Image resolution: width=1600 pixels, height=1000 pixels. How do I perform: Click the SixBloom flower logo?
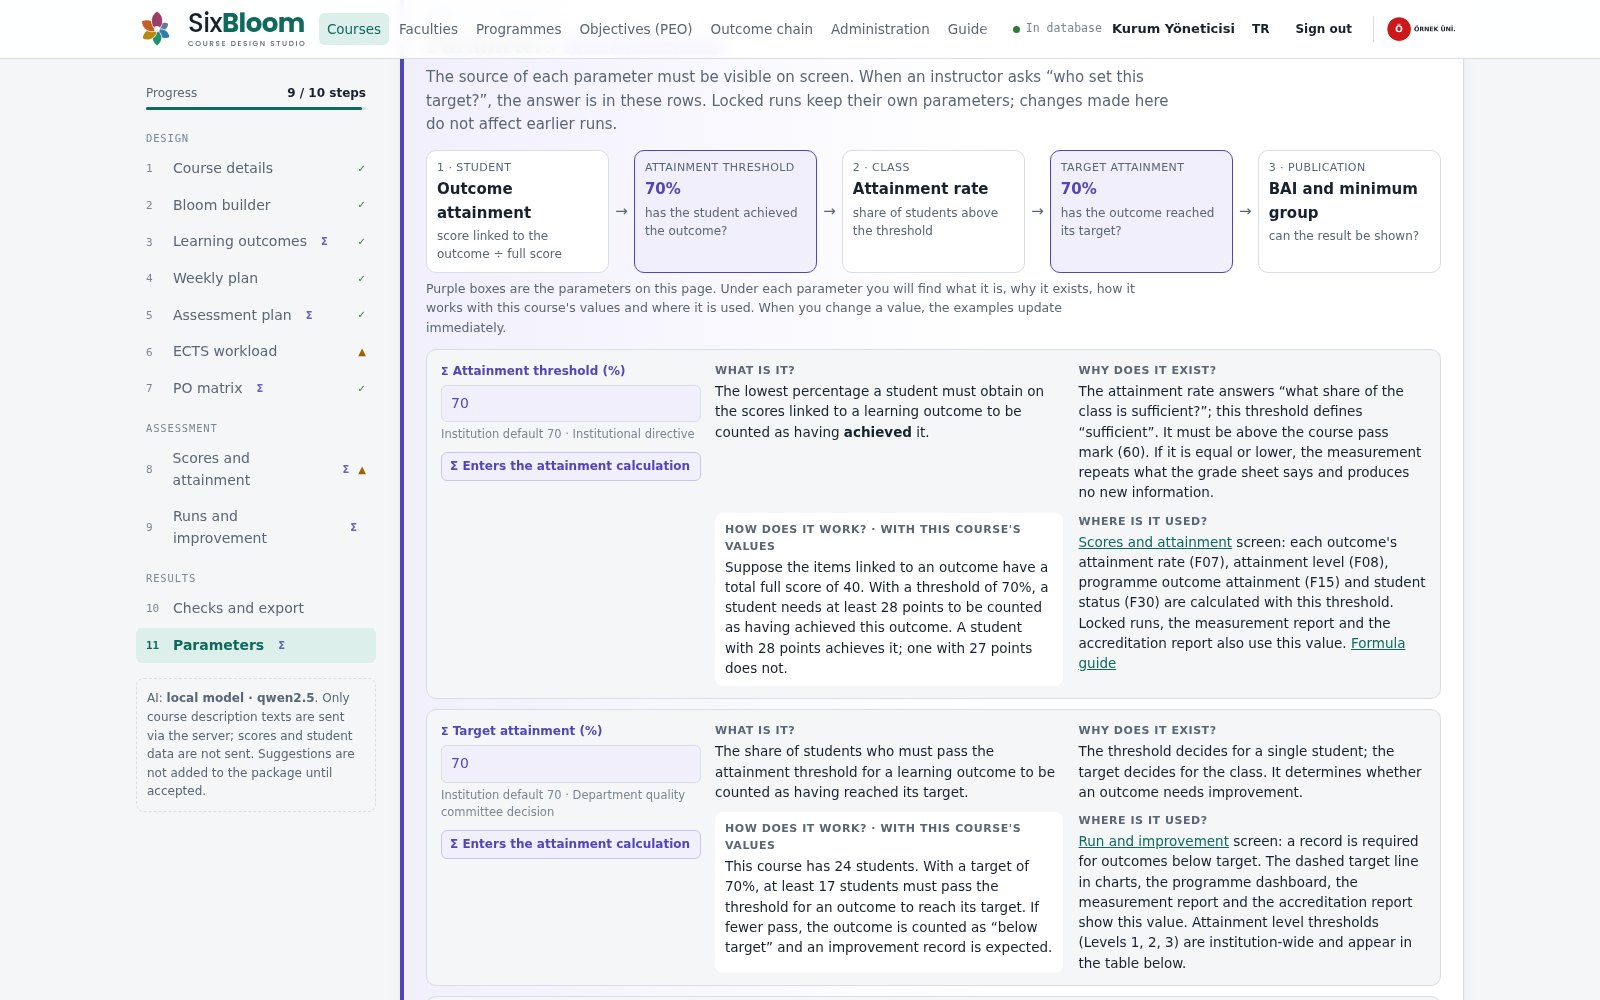(155, 28)
